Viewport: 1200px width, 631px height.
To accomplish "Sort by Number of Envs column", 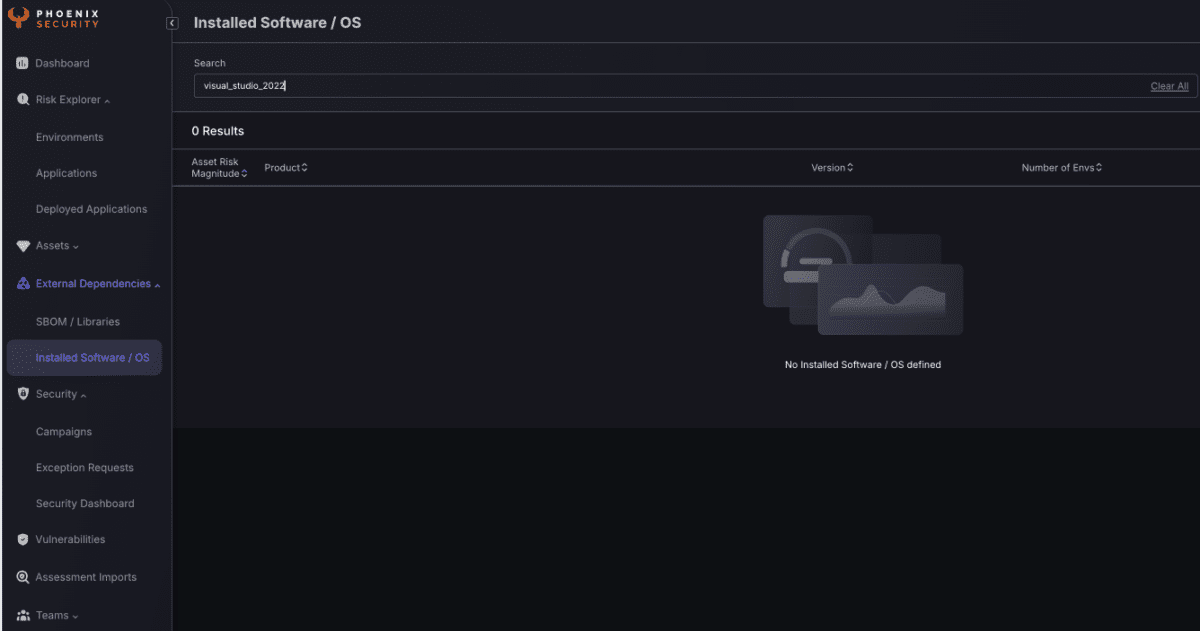I will tap(1061, 168).
